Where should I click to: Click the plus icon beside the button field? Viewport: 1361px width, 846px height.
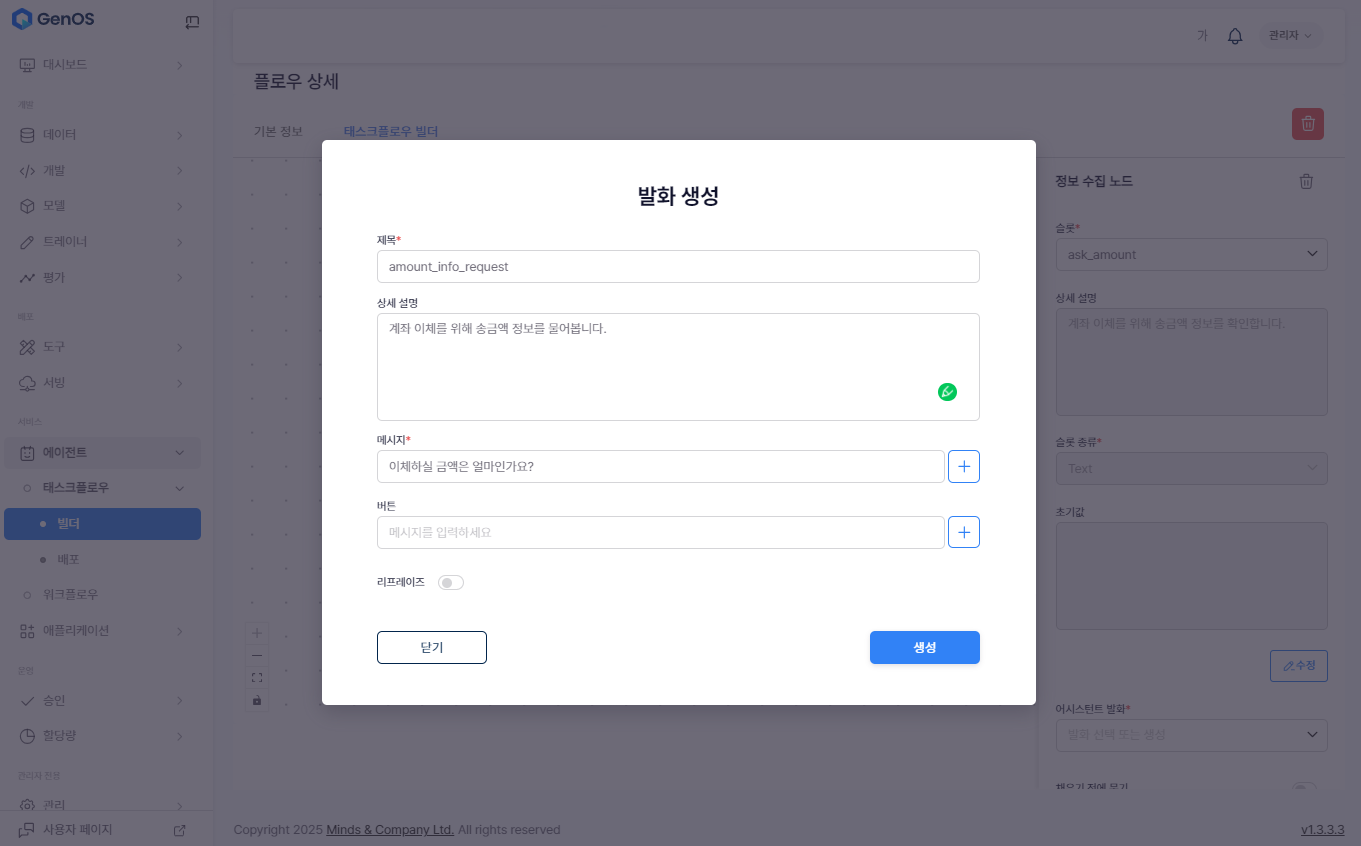pyautogui.click(x=963, y=532)
